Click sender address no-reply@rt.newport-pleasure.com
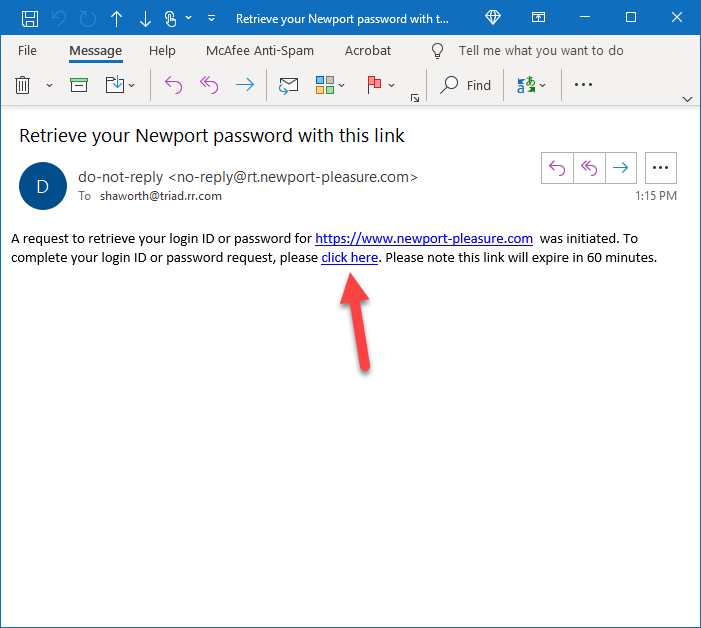 (293, 177)
